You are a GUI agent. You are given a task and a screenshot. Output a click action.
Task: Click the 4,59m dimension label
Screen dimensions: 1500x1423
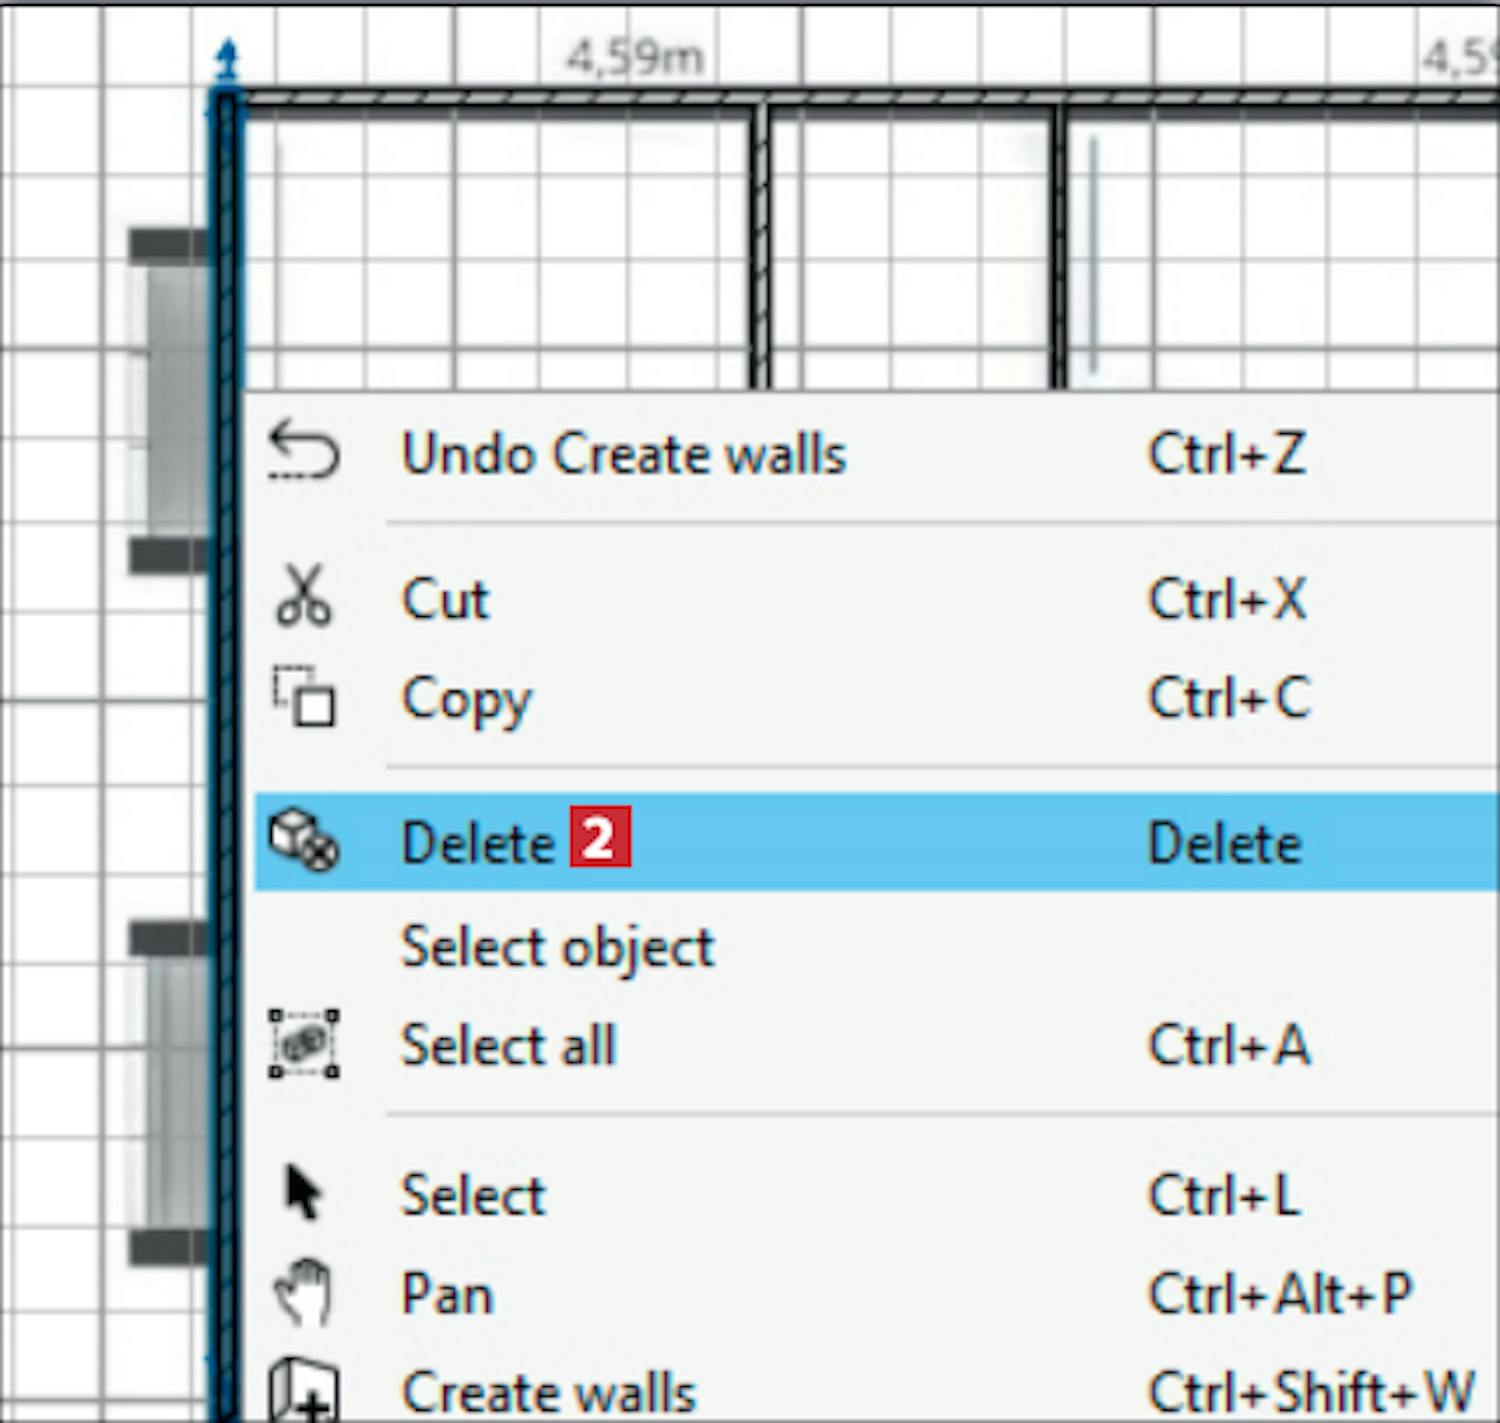click(634, 57)
